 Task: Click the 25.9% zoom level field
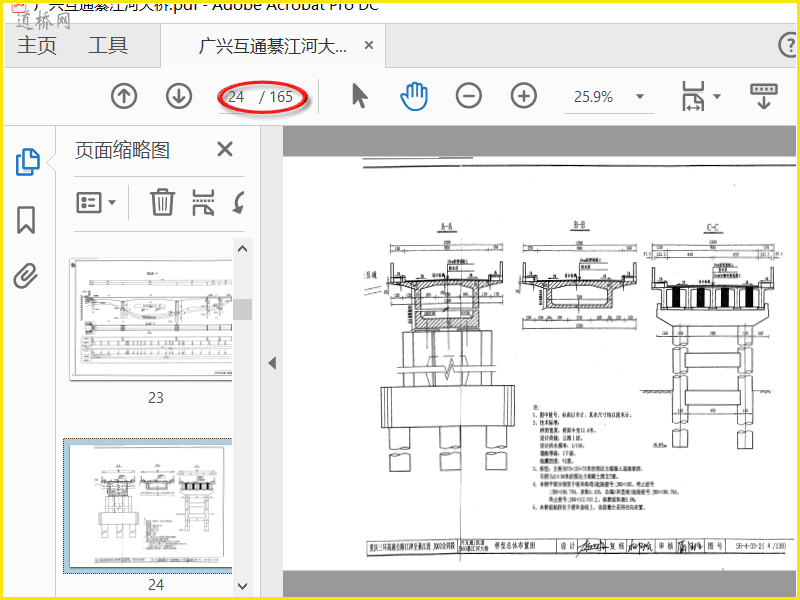594,97
